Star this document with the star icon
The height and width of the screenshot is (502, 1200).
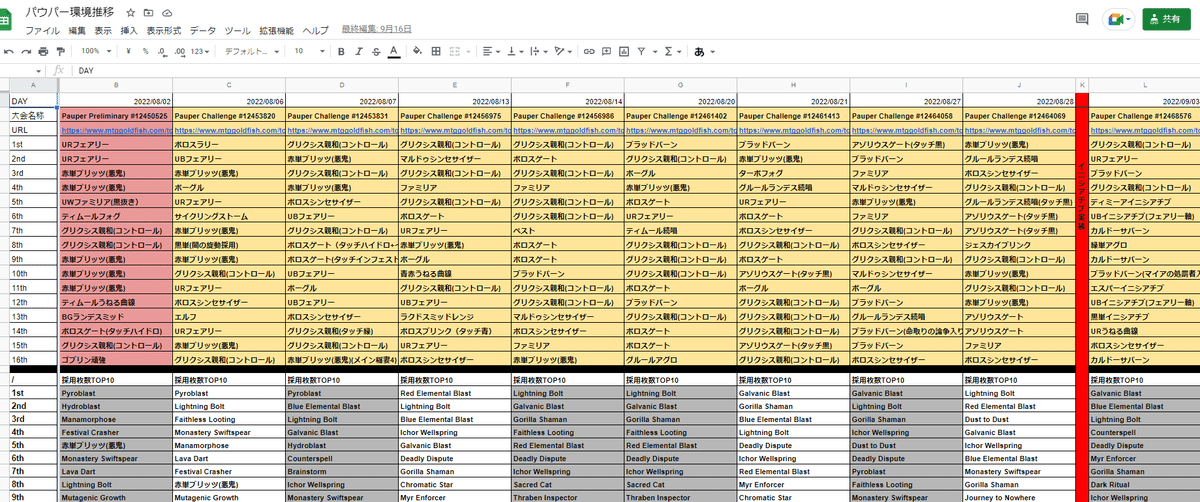131,13
